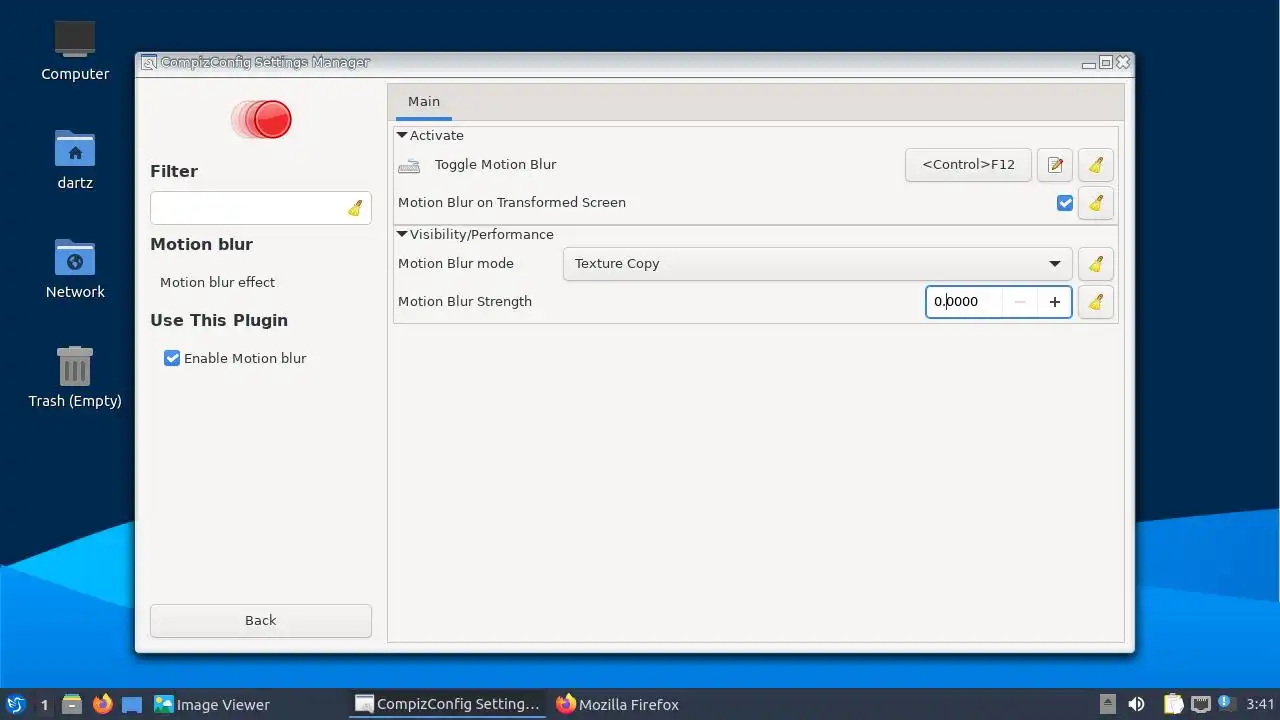Image resolution: width=1280 pixels, height=720 pixels.
Task: Decrease Motion Blur Strength with minus button
Action: pyautogui.click(x=1019, y=302)
